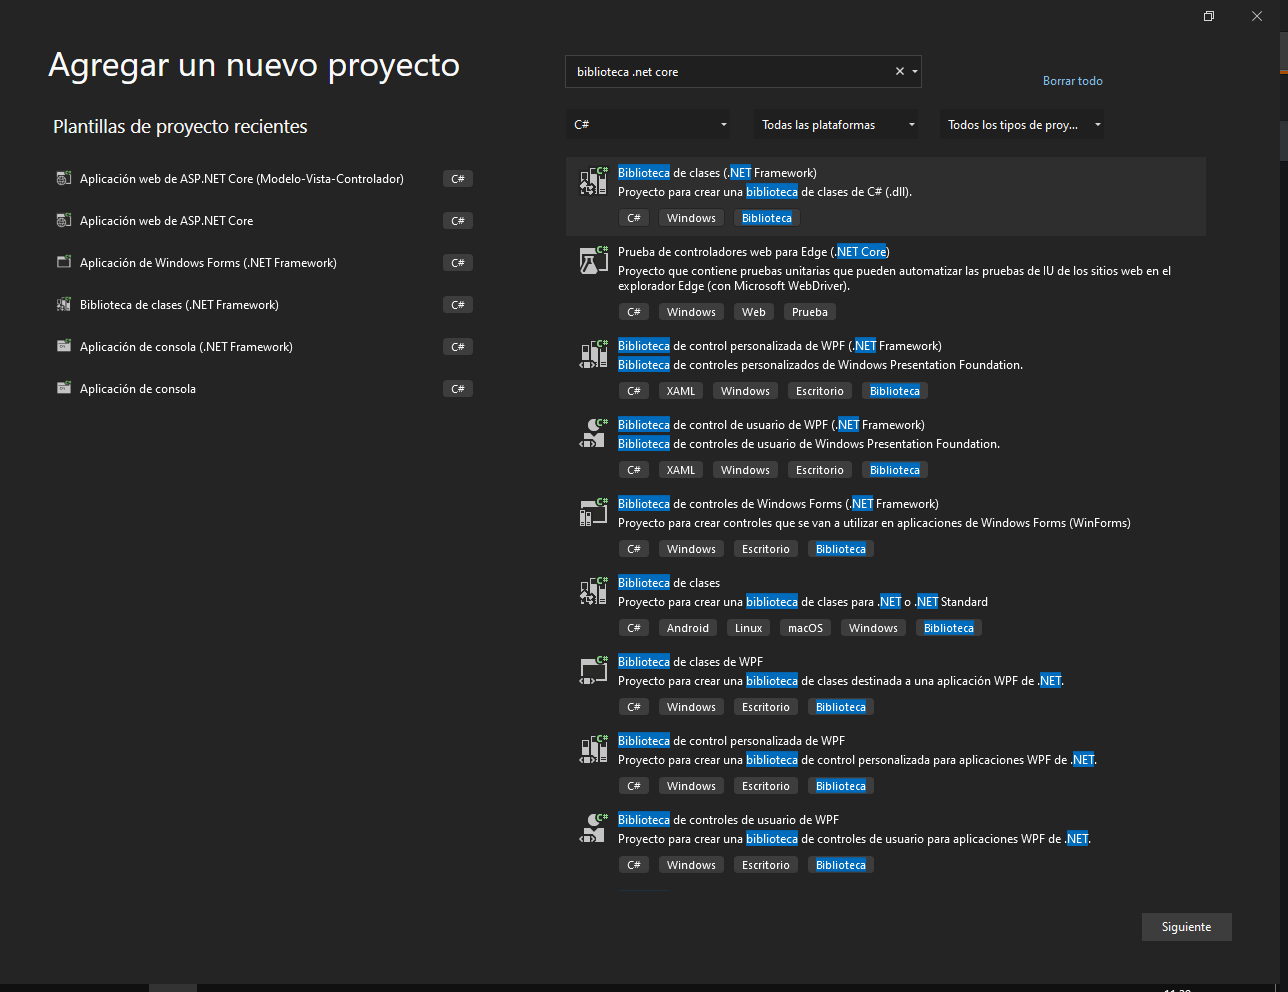Click the Siguiente button

pyautogui.click(x=1186, y=927)
